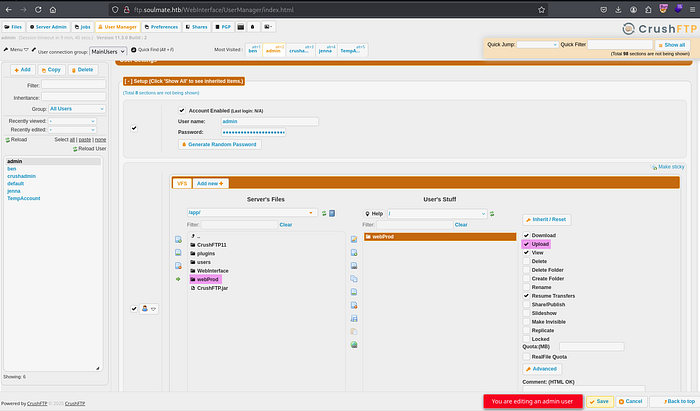Expand the /app/ server path dropdown

(311, 213)
